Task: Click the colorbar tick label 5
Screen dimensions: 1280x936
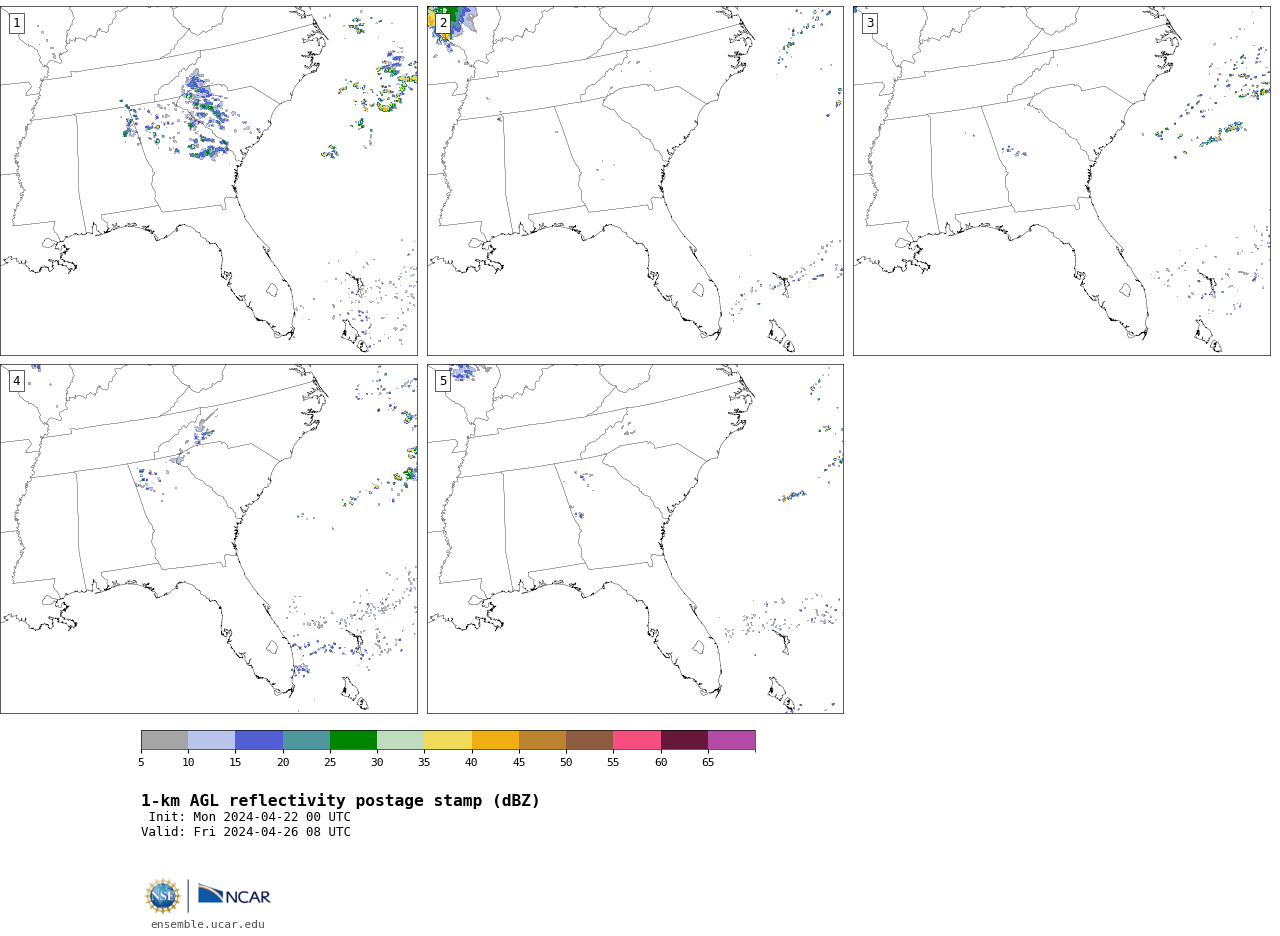Action: [x=141, y=763]
